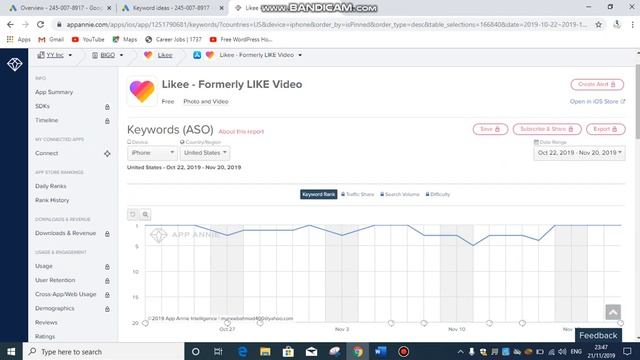The width and height of the screenshot is (640, 360).
Task: Open the About this report link
Action: [x=241, y=132]
